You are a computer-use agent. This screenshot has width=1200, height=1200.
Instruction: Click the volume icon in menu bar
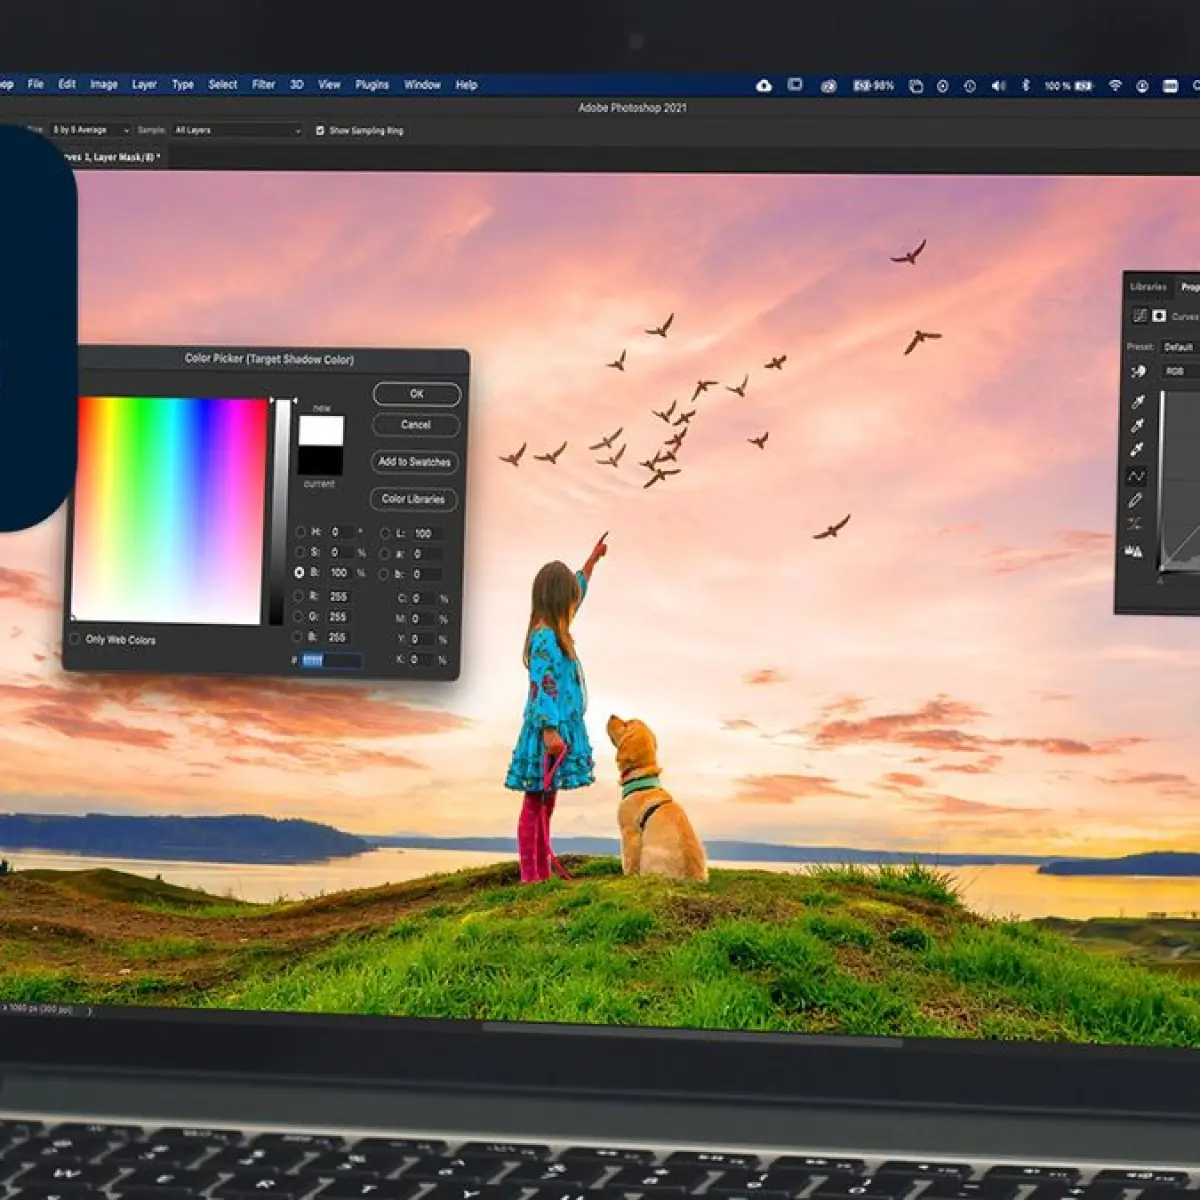998,86
